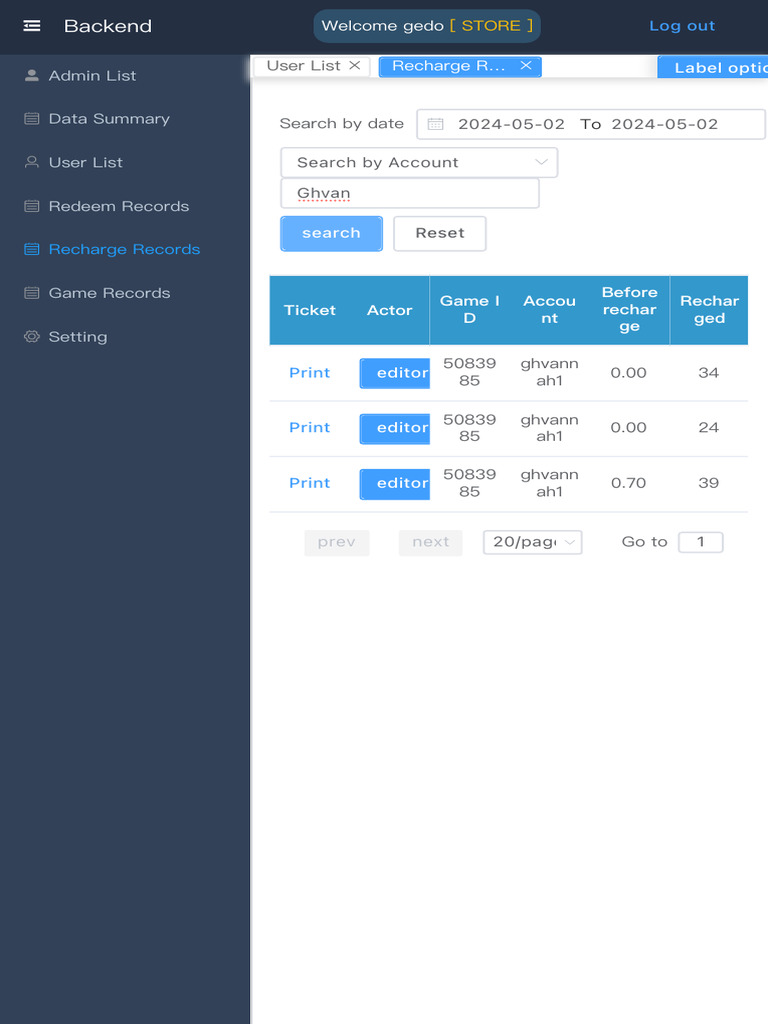Click the Before recharge value 0.70
768x1024 pixels.
(x=628, y=483)
